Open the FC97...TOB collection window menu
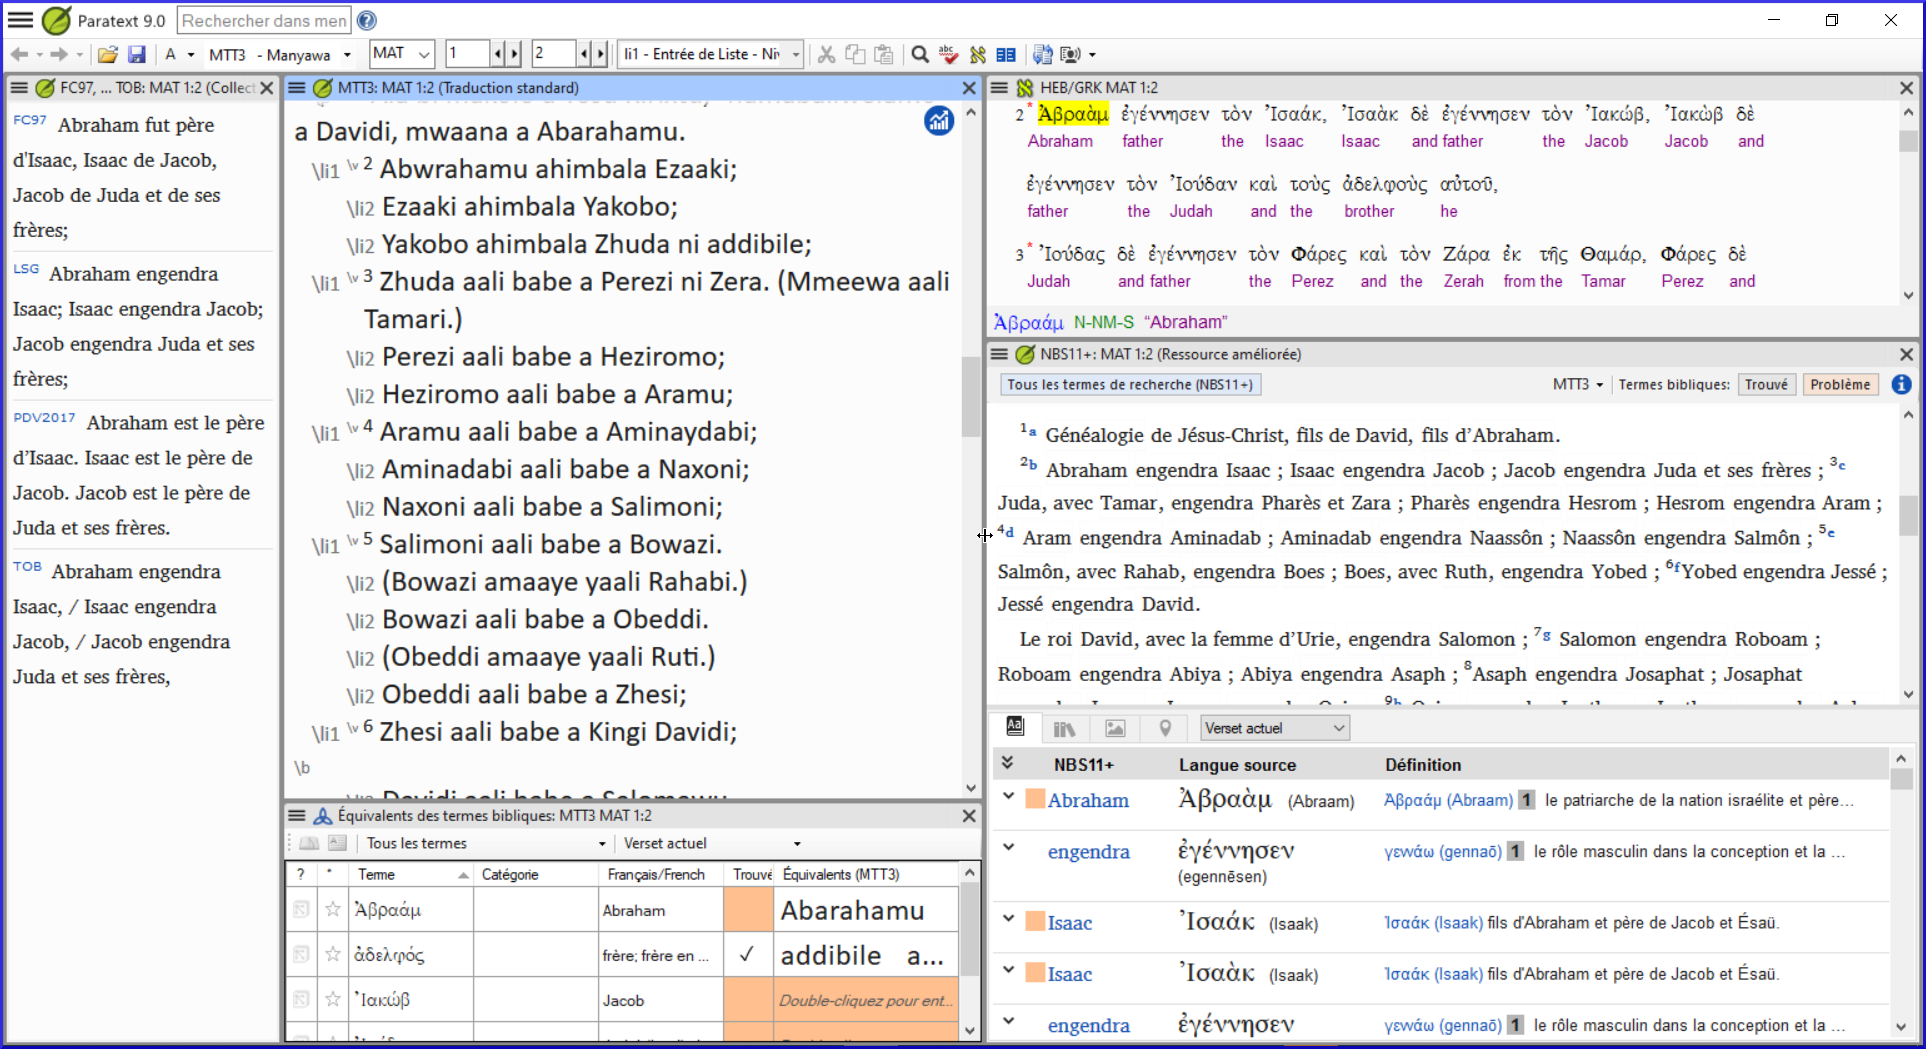This screenshot has width=1926, height=1049. [x=18, y=88]
